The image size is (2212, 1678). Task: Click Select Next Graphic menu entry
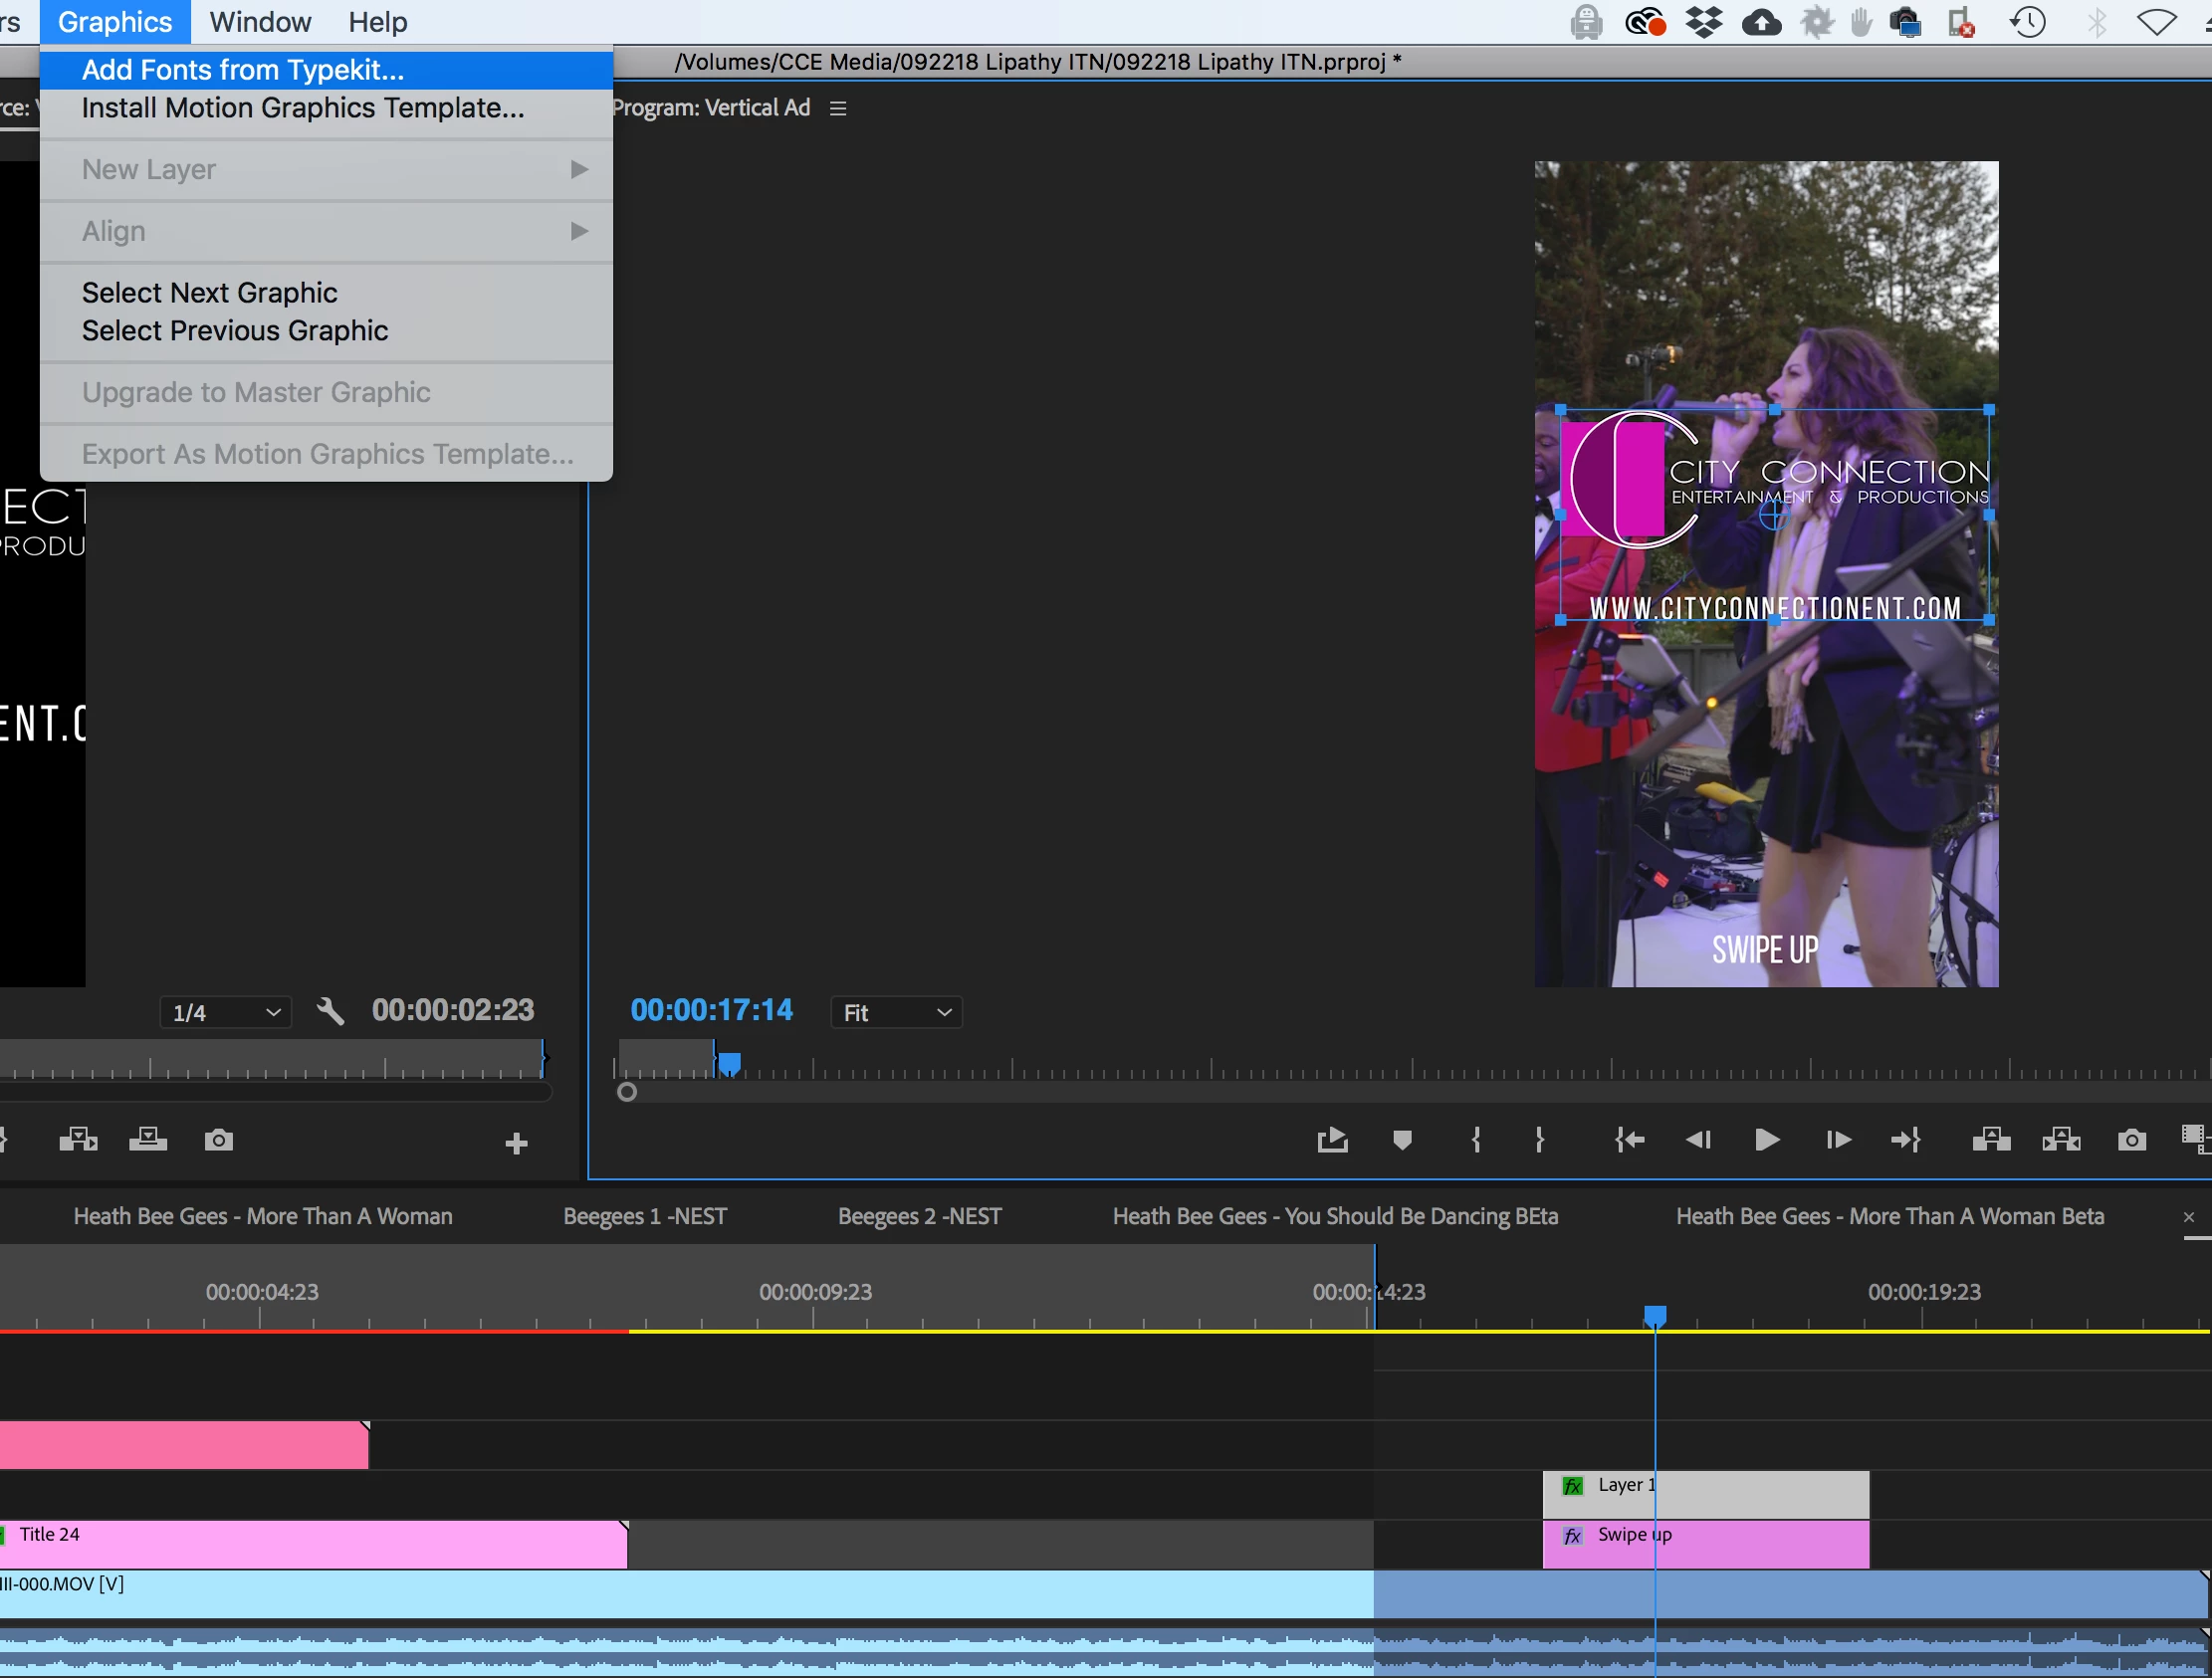[x=210, y=293]
